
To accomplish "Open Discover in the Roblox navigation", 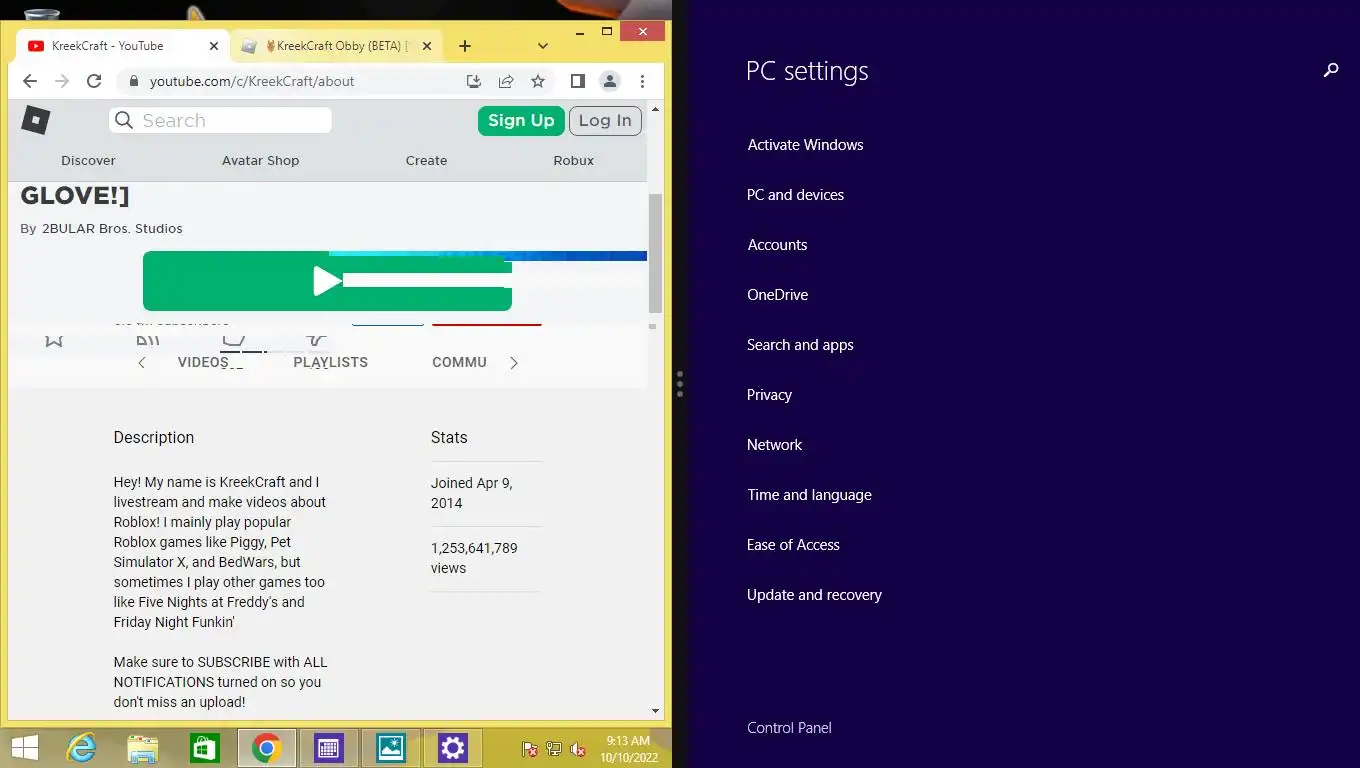I will (88, 160).
